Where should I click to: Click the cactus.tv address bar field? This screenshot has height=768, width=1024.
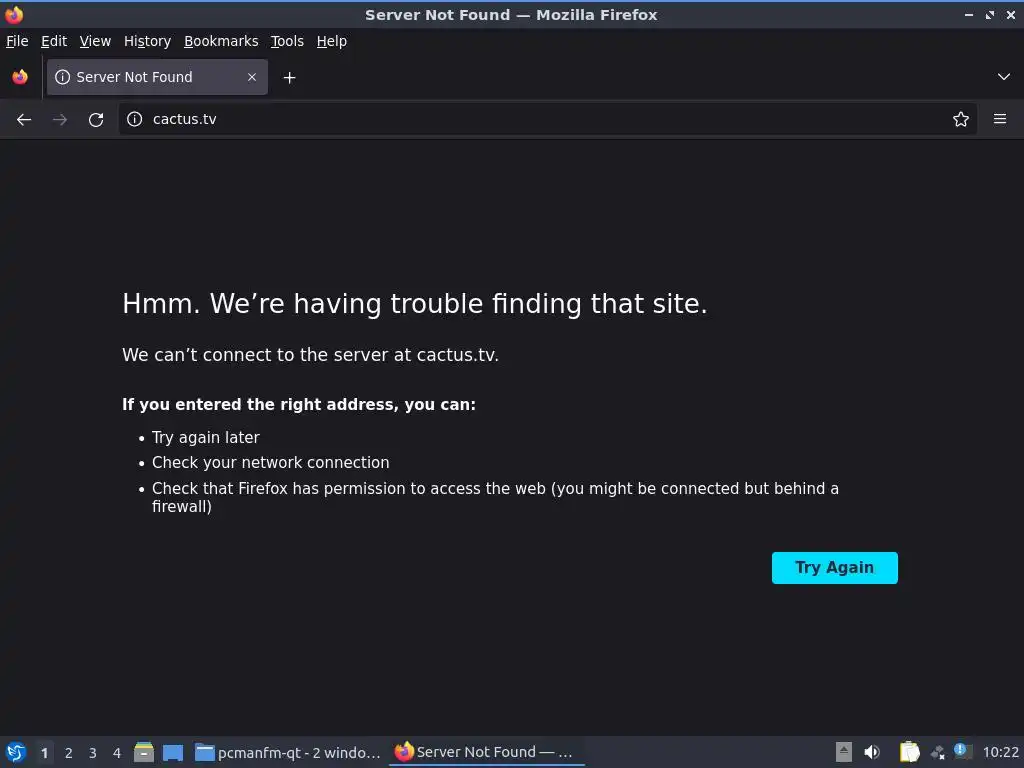[x=547, y=119]
